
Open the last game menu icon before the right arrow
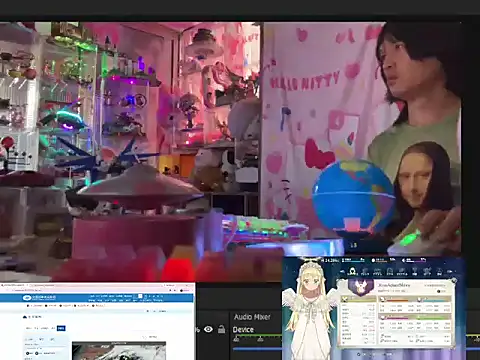click(440, 272)
